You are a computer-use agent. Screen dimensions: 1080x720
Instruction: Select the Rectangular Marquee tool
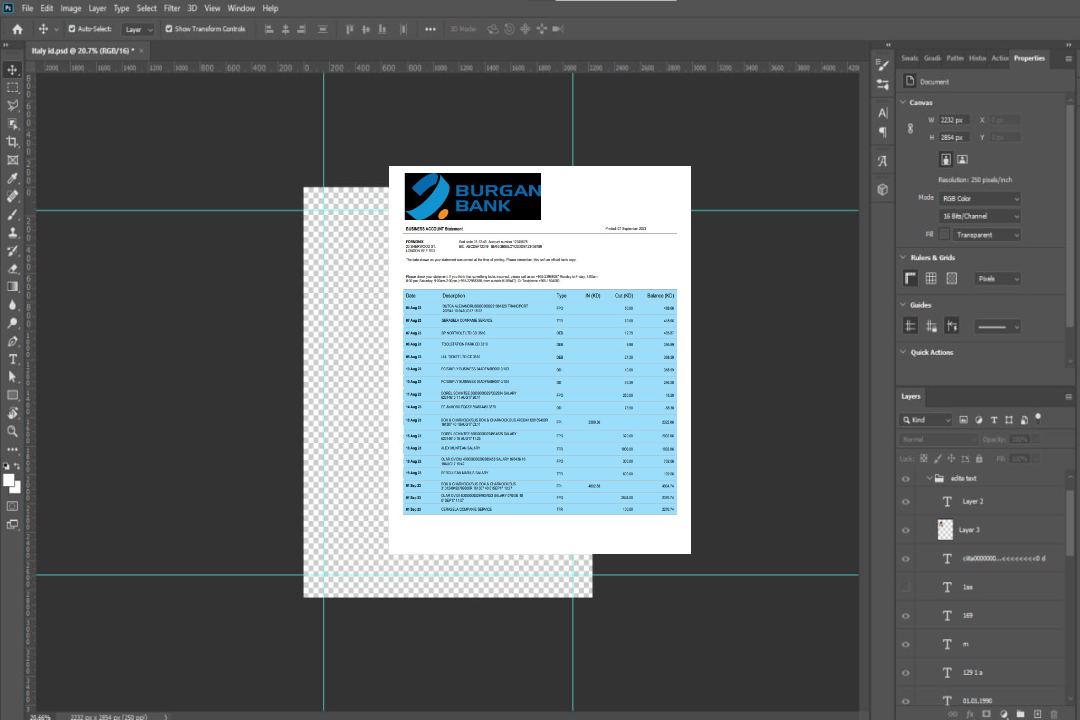13,87
